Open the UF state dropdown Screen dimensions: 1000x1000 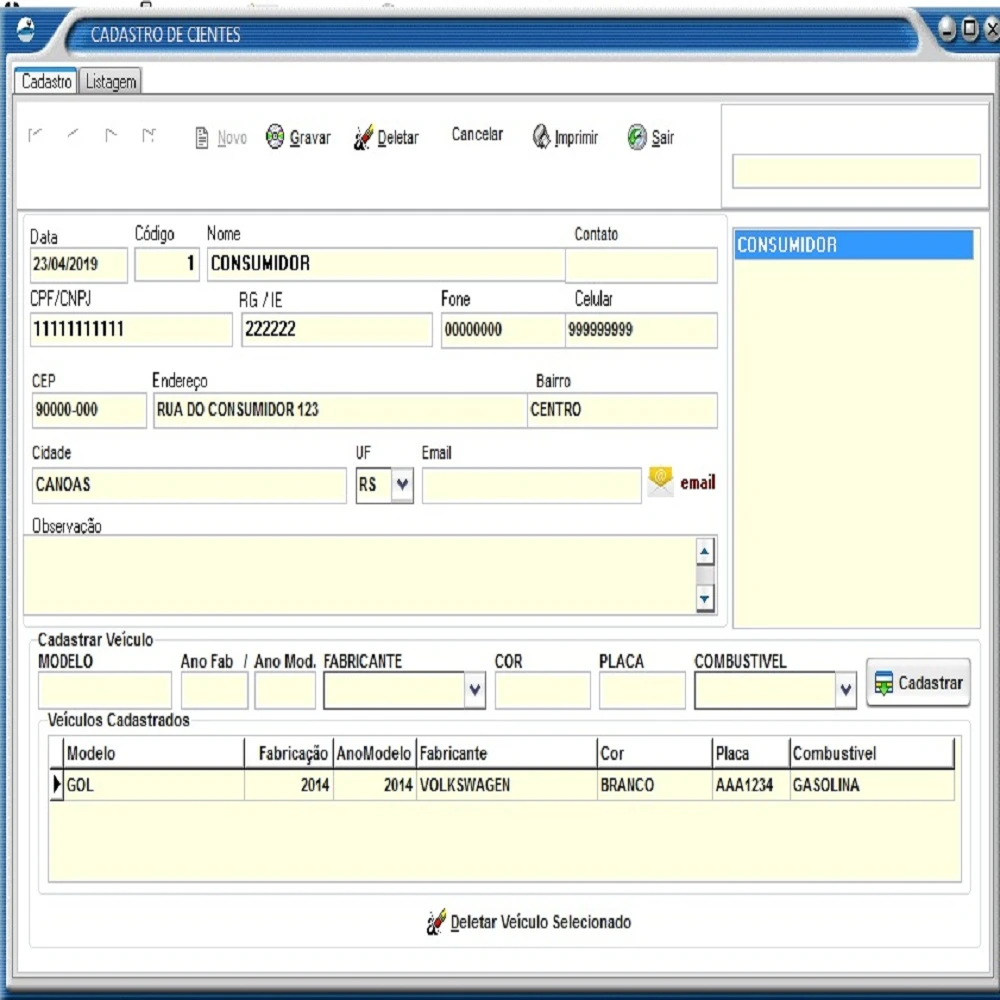(x=402, y=485)
